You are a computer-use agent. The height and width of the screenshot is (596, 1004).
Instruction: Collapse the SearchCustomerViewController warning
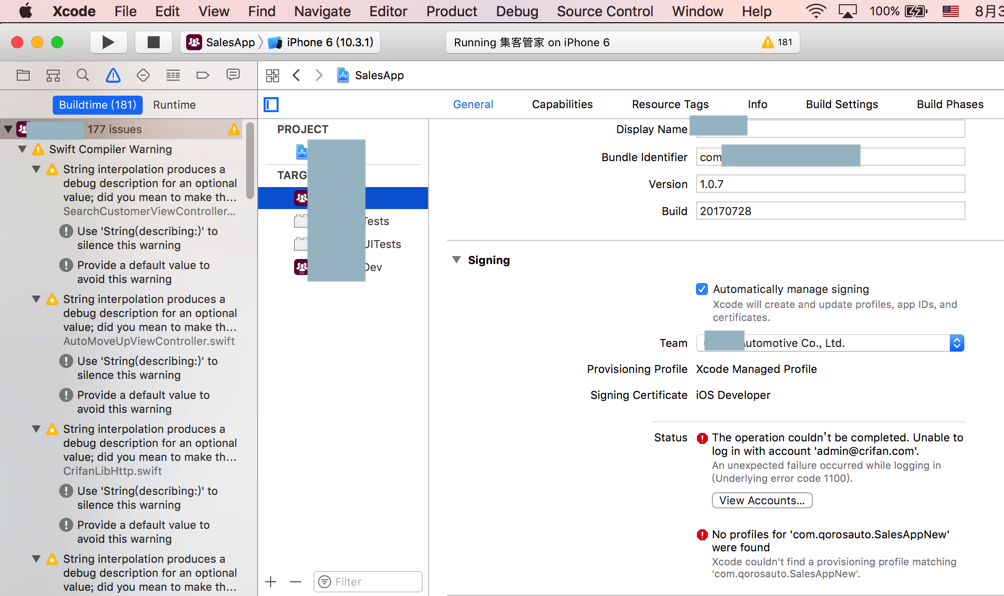36,169
